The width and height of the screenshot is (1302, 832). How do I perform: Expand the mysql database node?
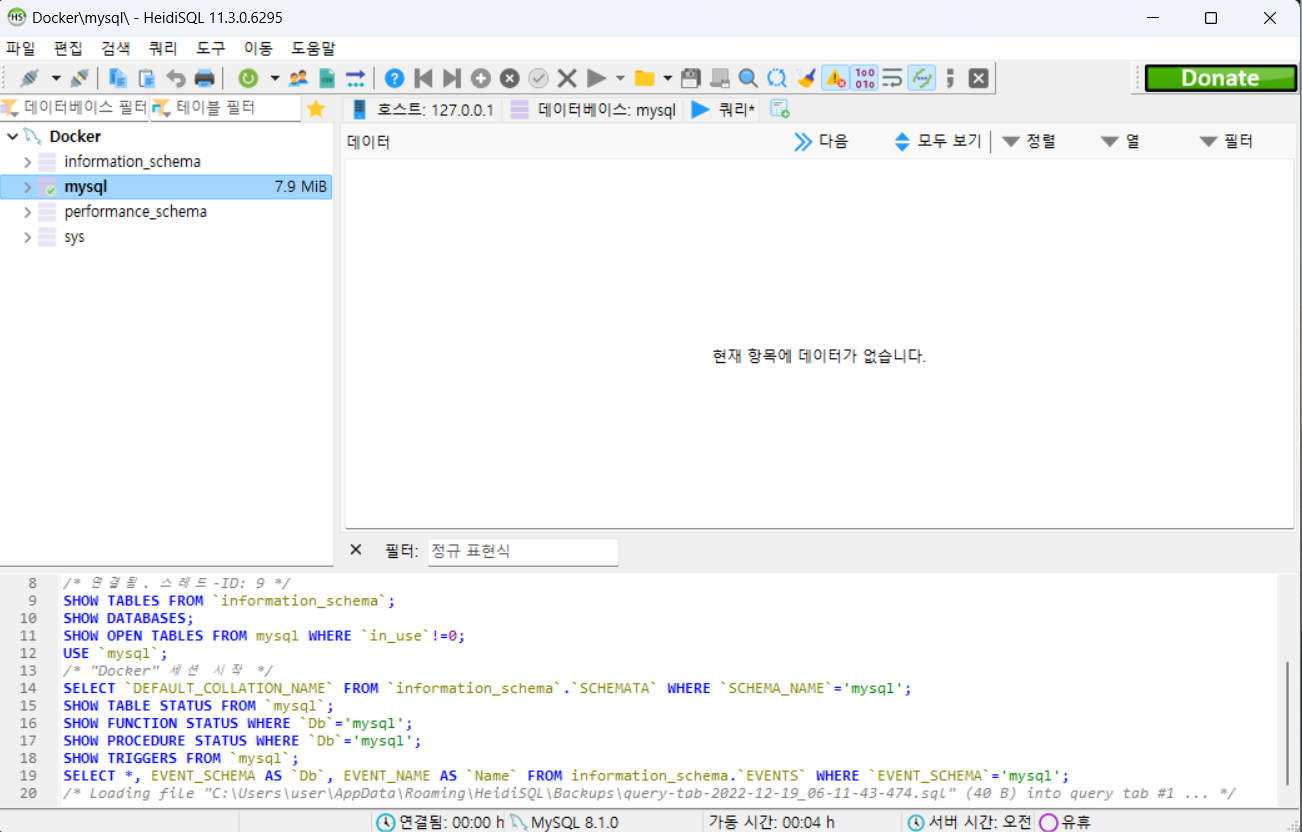pyautogui.click(x=28, y=187)
